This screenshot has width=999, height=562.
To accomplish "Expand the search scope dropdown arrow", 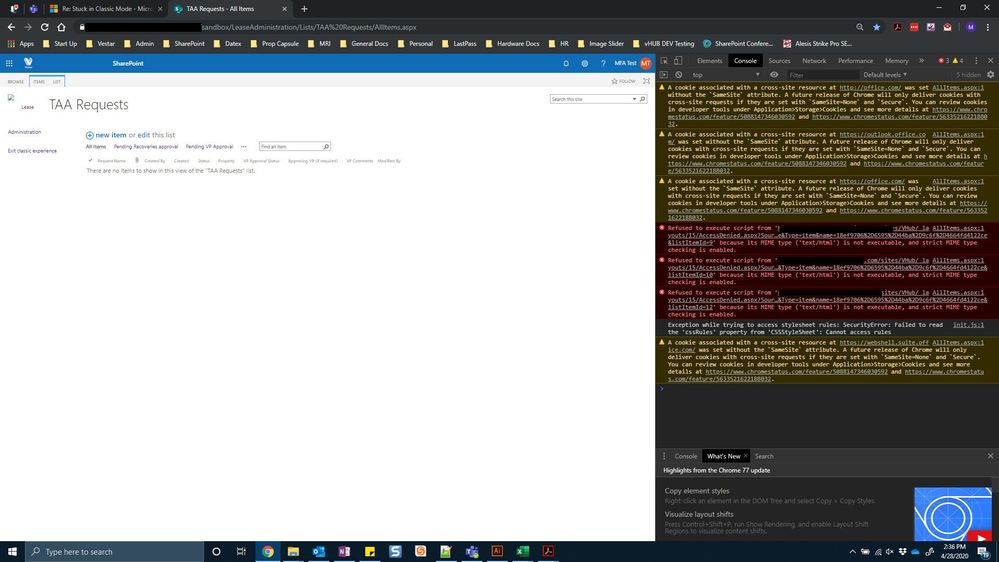I will click(634, 99).
